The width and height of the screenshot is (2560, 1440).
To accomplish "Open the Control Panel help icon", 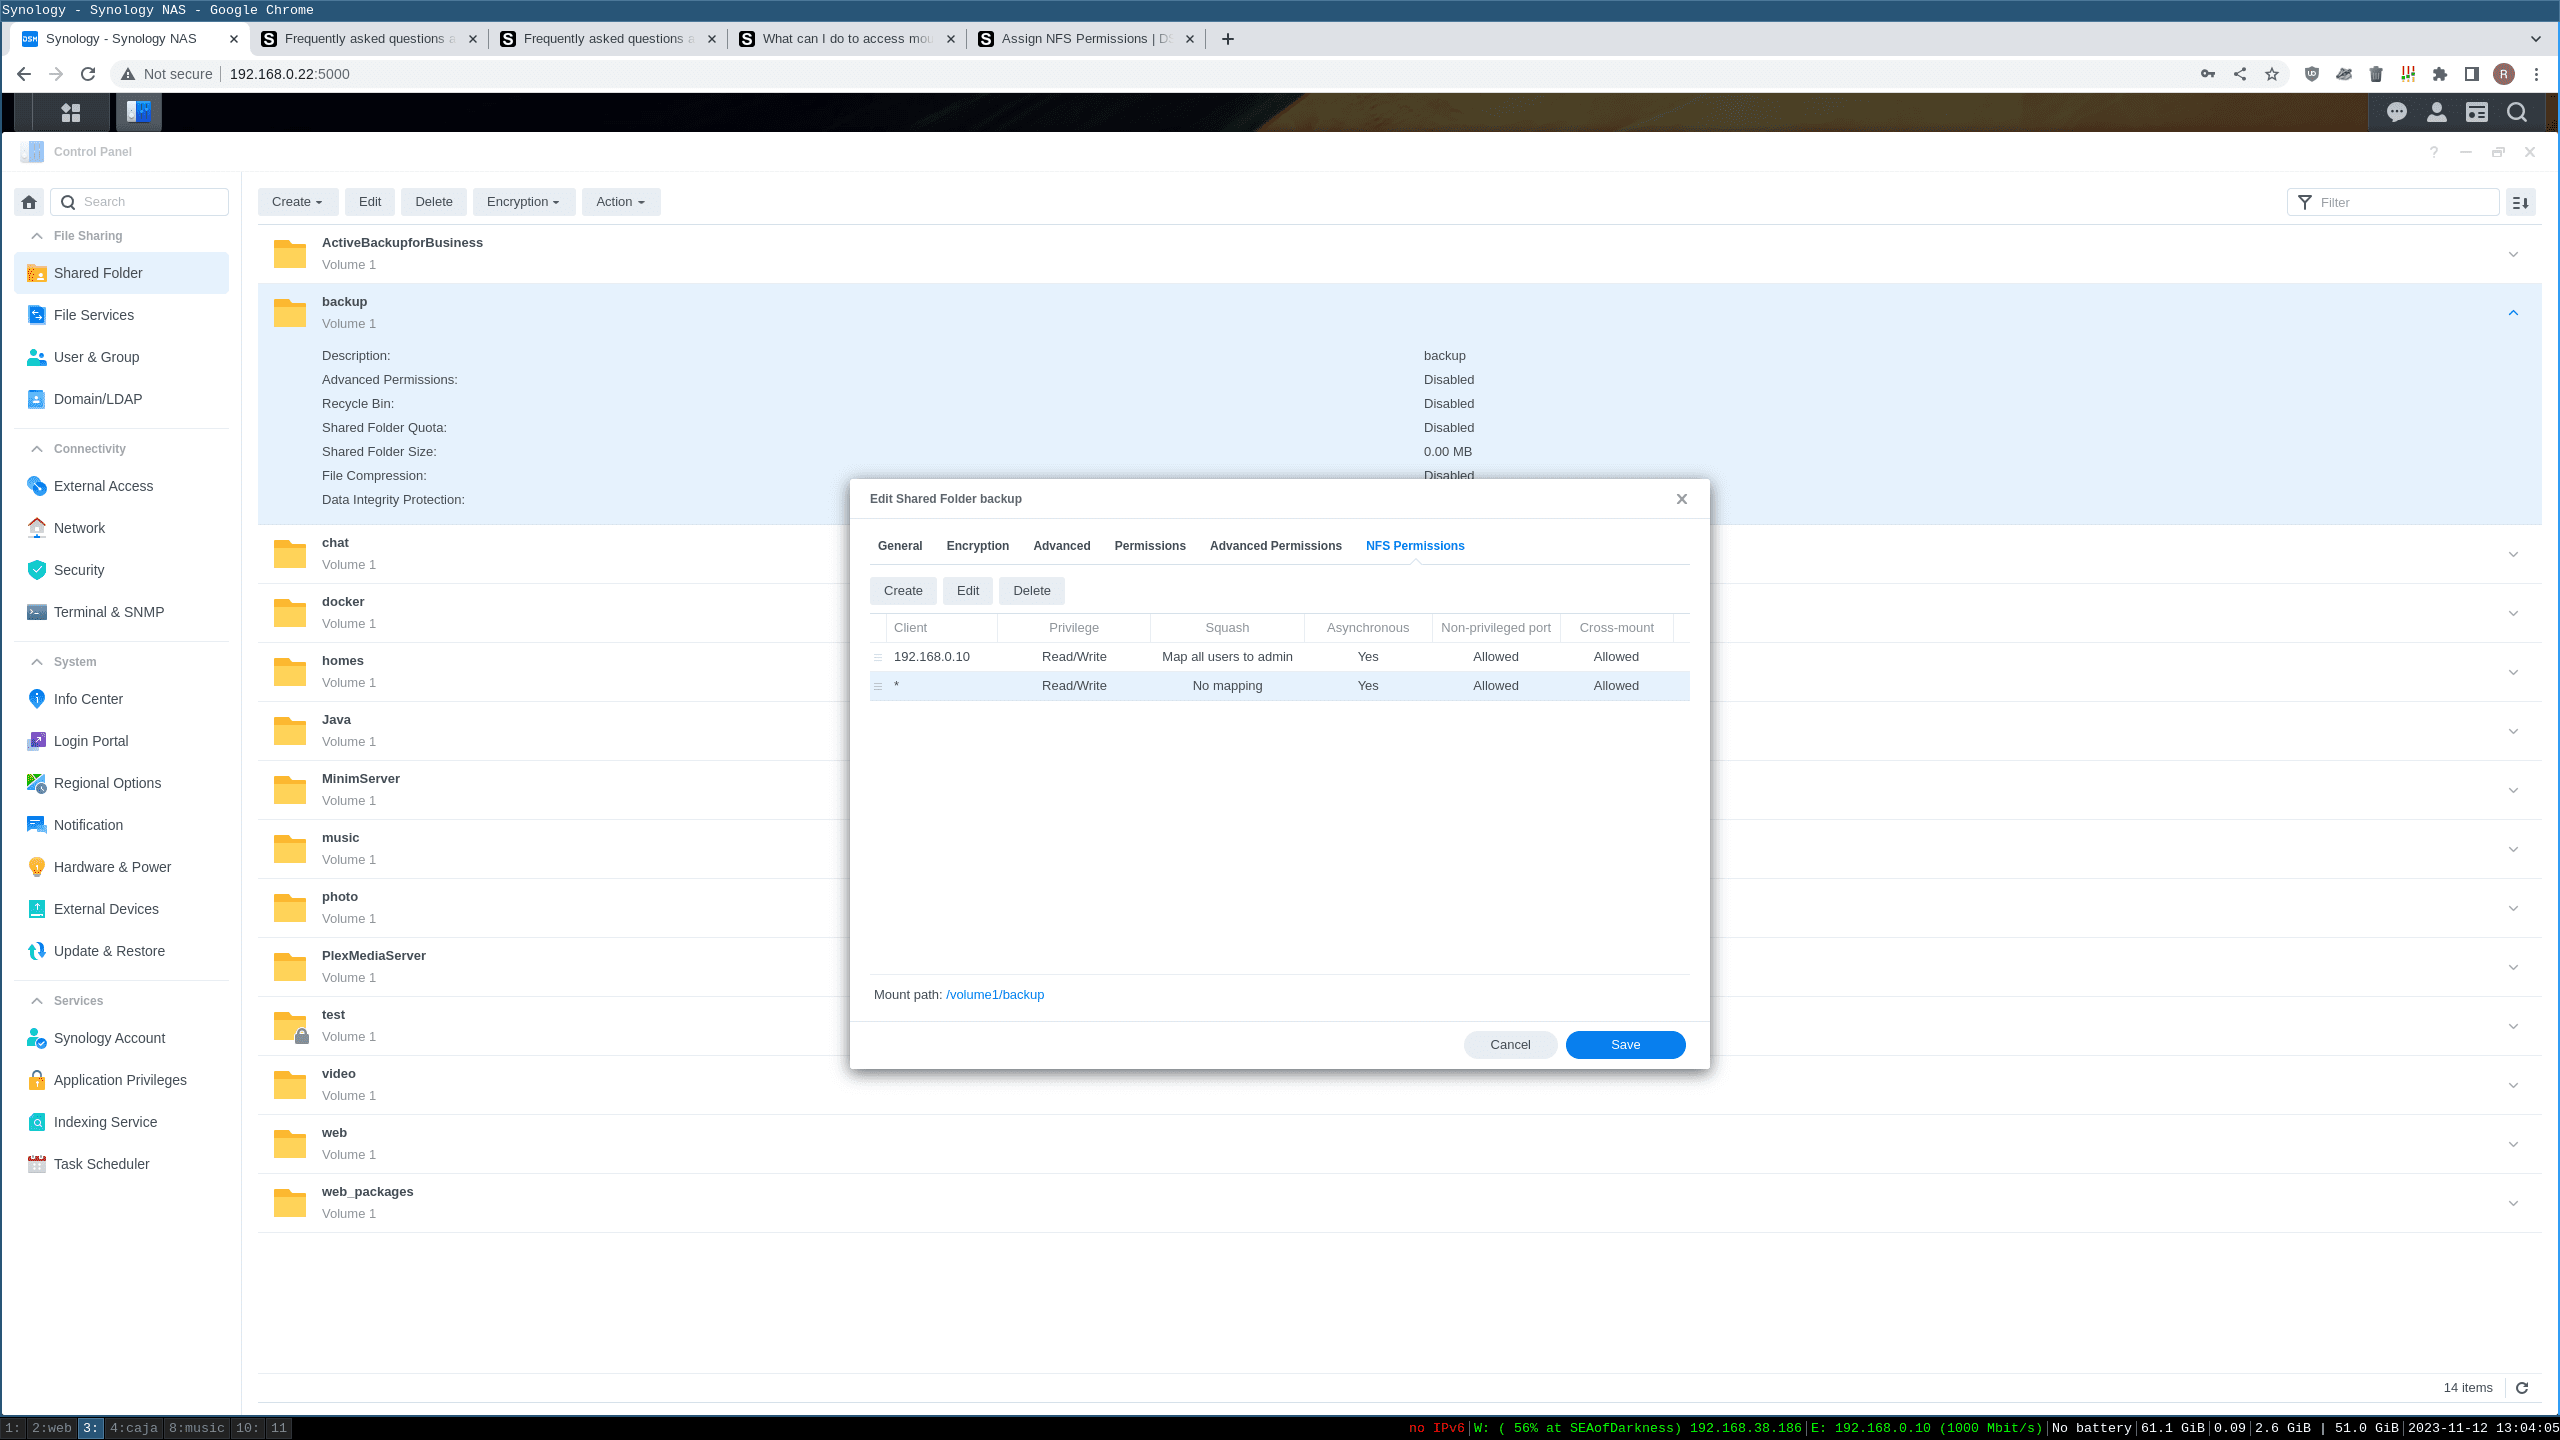I will (2434, 152).
